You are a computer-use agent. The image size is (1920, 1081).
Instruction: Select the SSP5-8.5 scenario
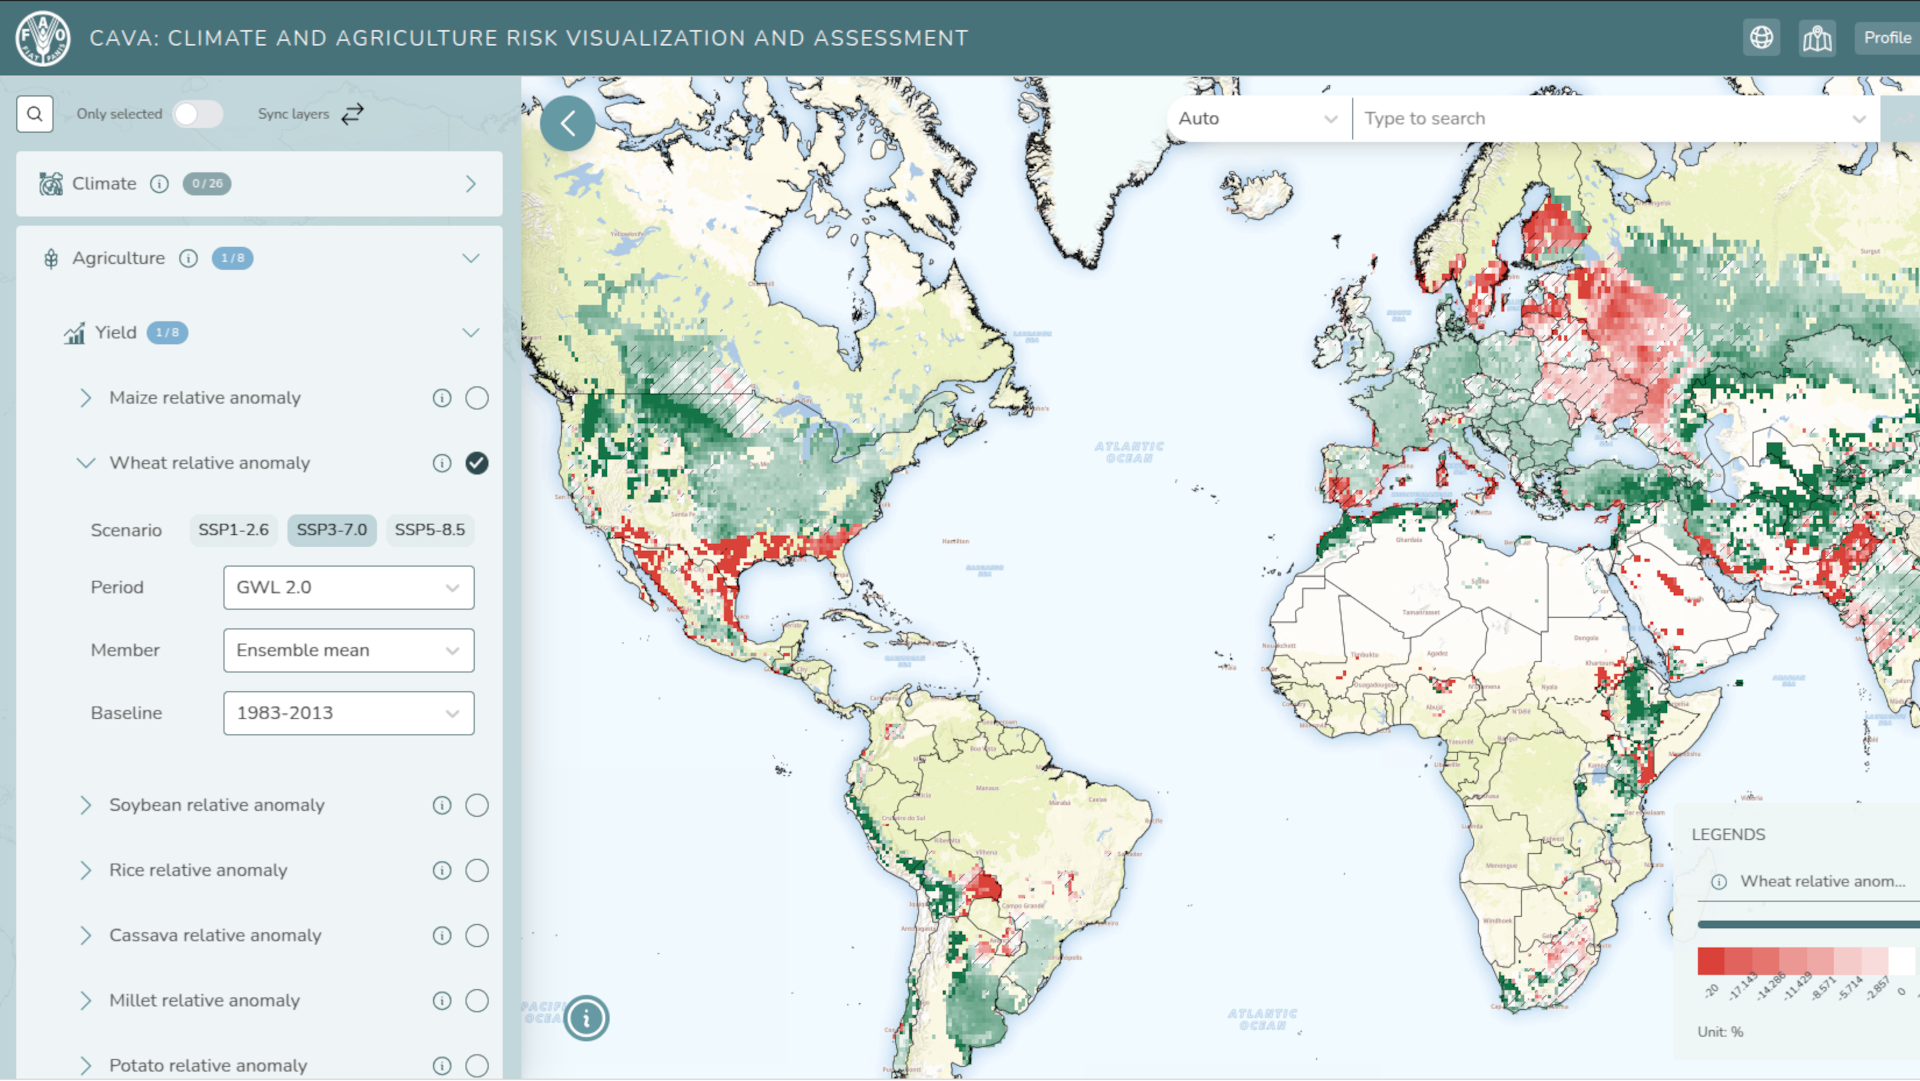(429, 530)
